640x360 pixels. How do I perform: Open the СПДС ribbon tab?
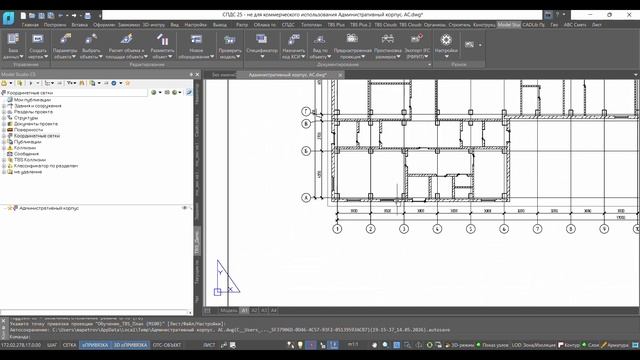coord(288,25)
